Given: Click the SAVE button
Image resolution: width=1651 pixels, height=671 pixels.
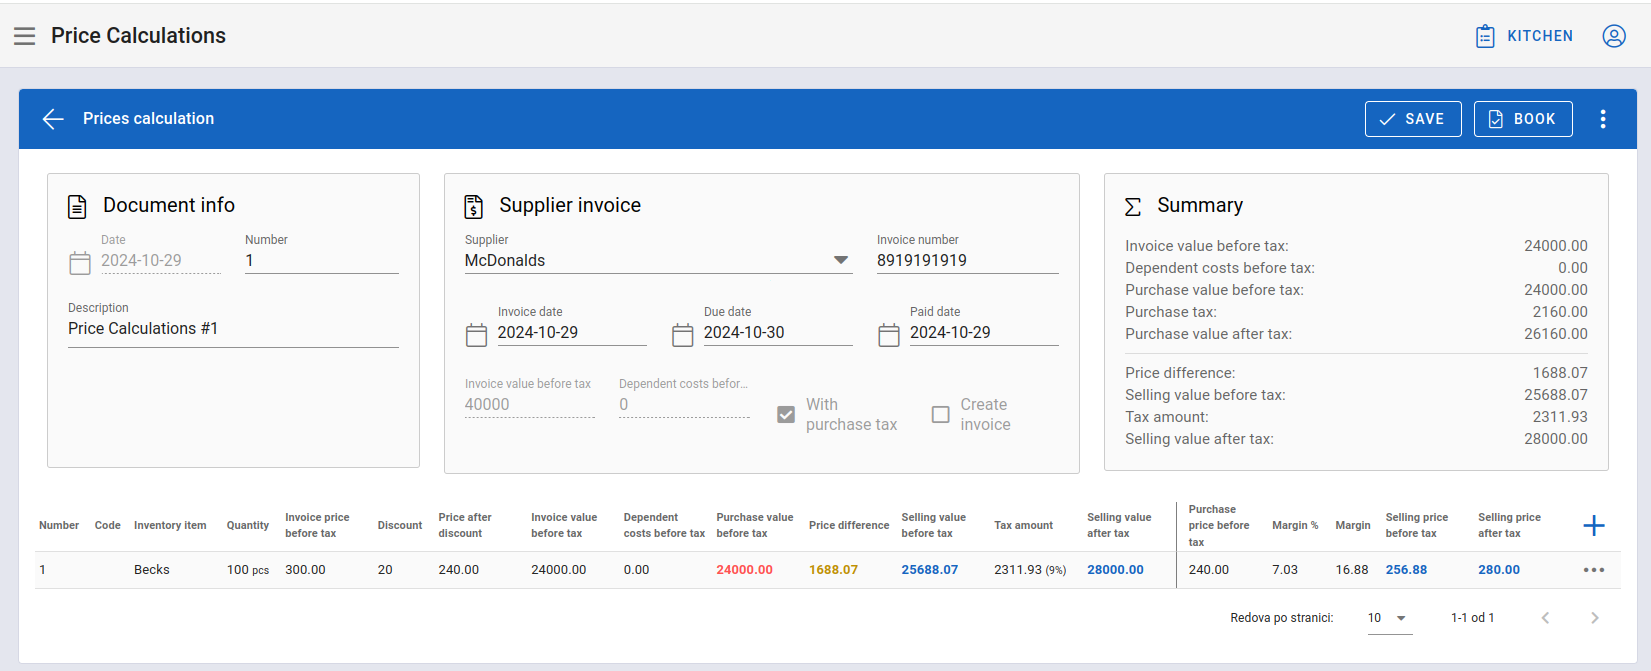Looking at the screenshot, I should tap(1413, 119).
